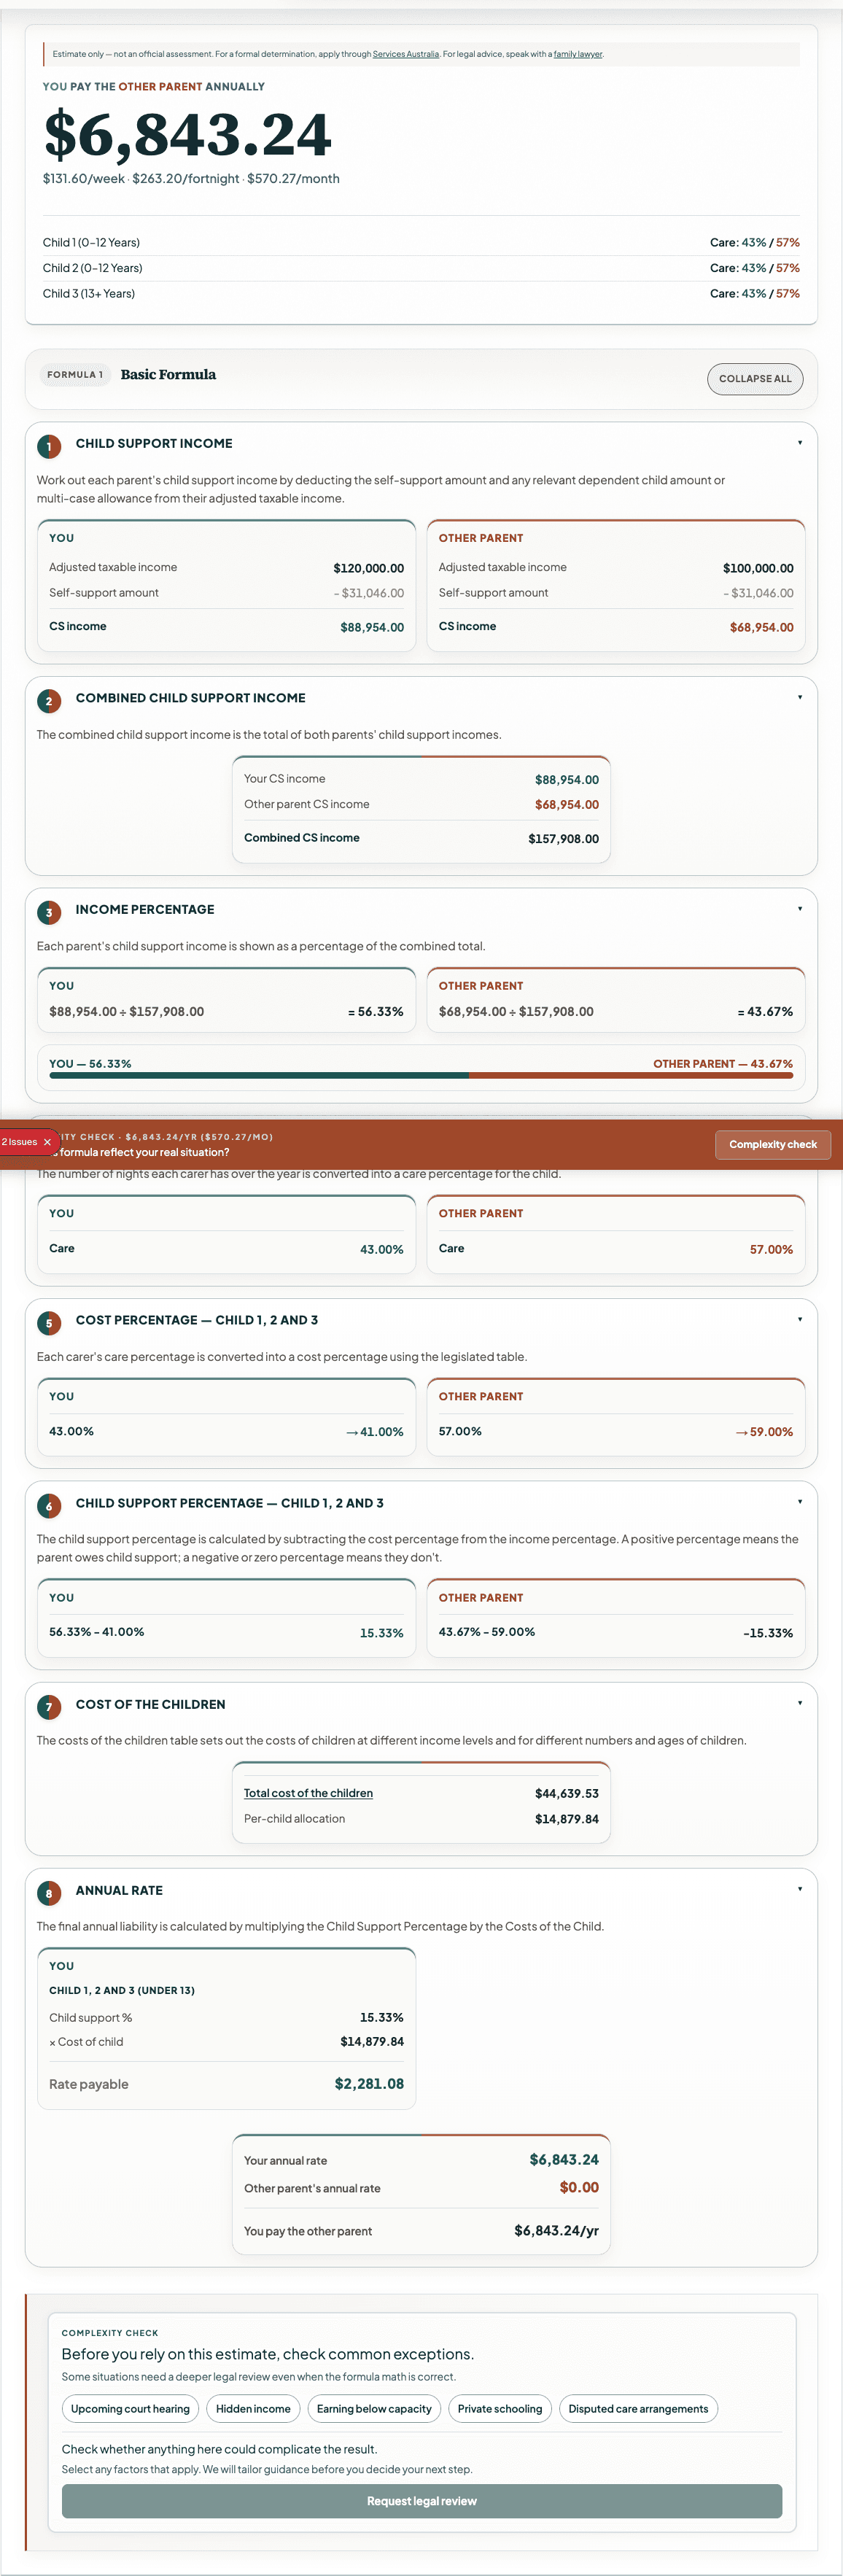
Task: Click the = 43.67% income percentage result
Action: pyautogui.click(x=765, y=1012)
